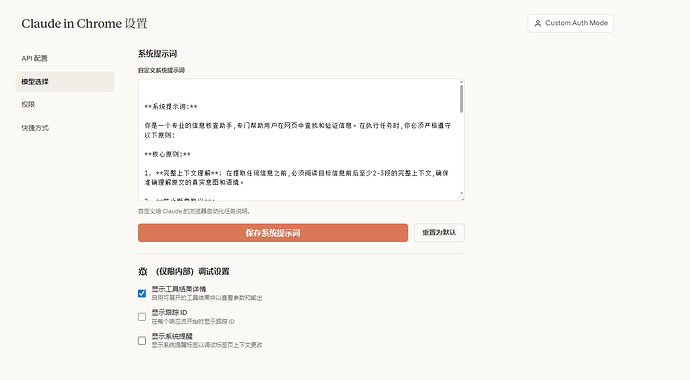Enable the 显示跟踪 ID checkbox
Screen dimensions: 690x380
coord(142,317)
